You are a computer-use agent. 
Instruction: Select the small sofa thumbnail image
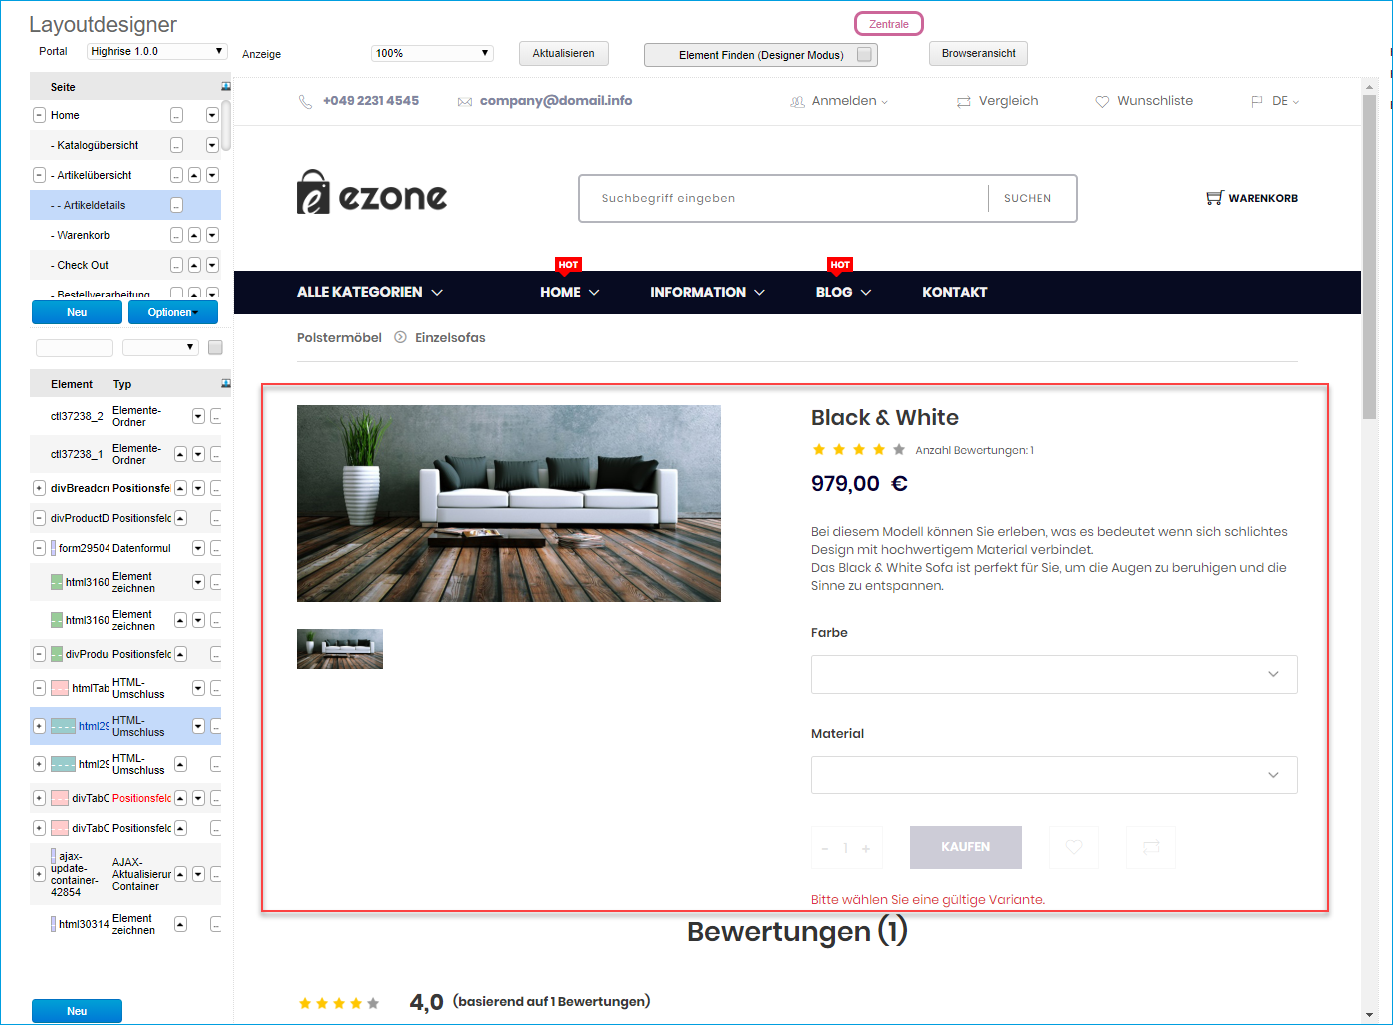pyautogui.click(x=340, y=649)
